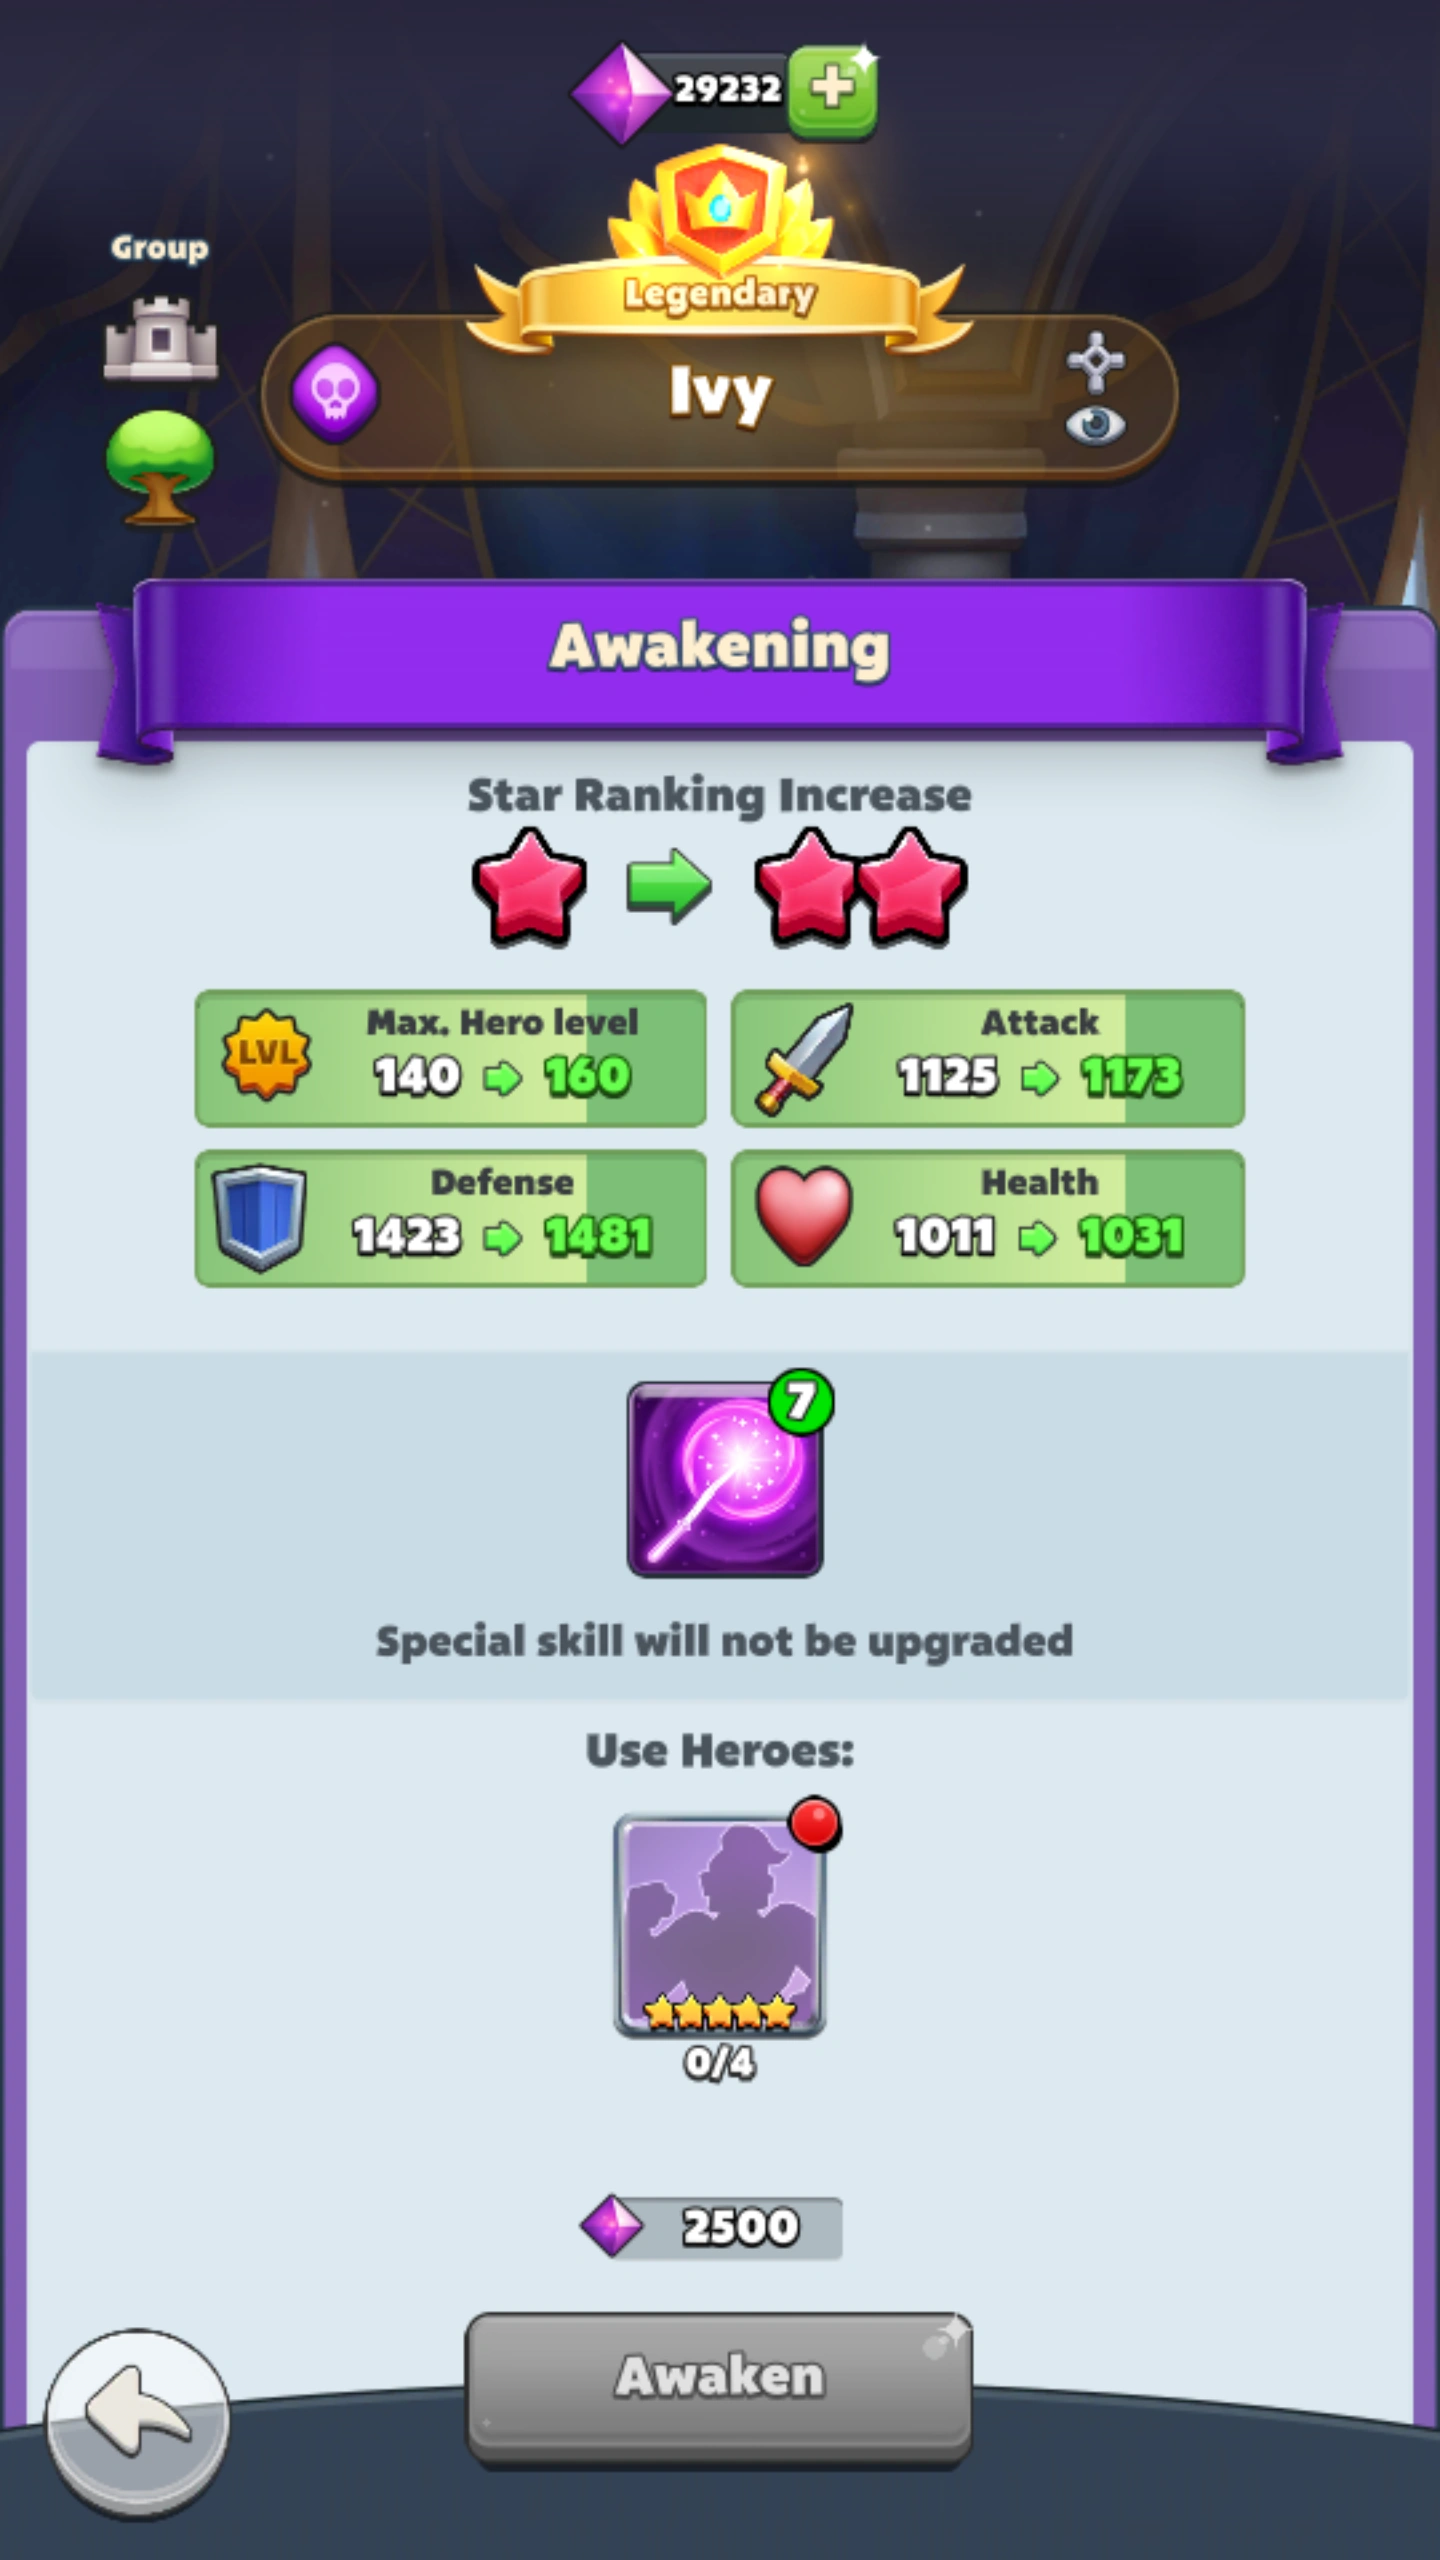This screenshot has width=1440, height=2560.
Task: Tap the red notification dot on hero slot
Action: point(815,1823)
